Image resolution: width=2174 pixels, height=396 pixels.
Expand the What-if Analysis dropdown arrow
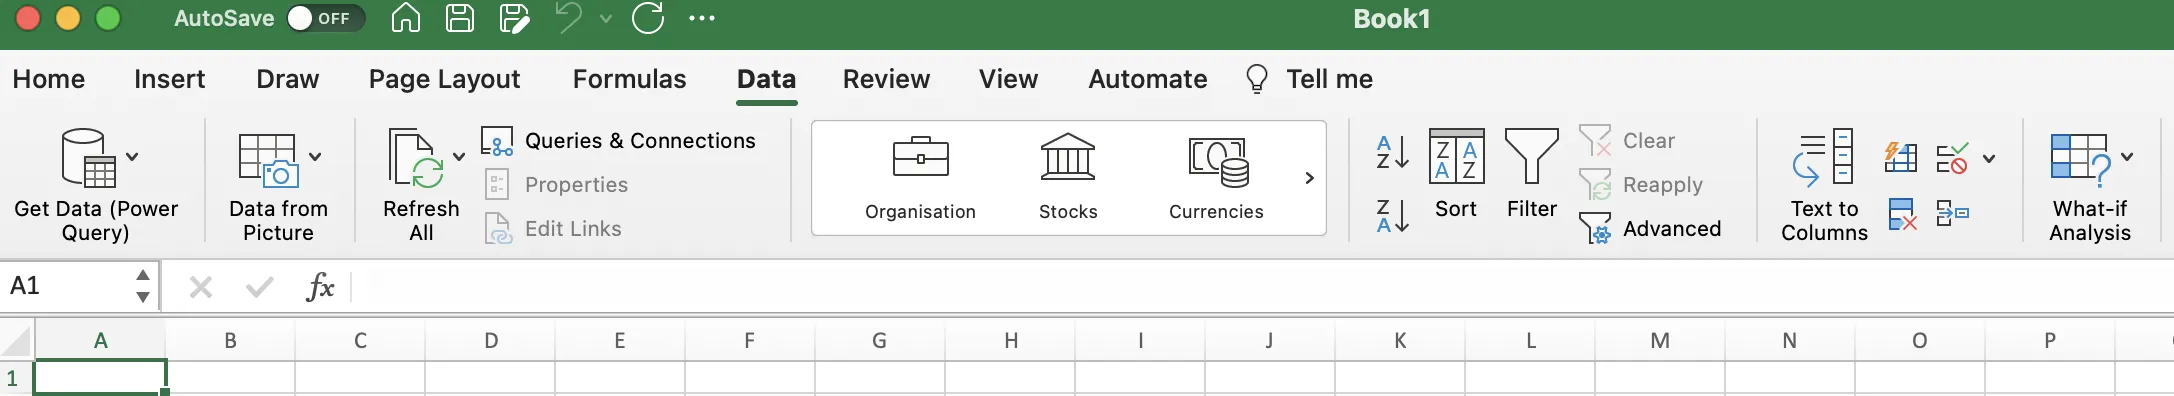2127,157
